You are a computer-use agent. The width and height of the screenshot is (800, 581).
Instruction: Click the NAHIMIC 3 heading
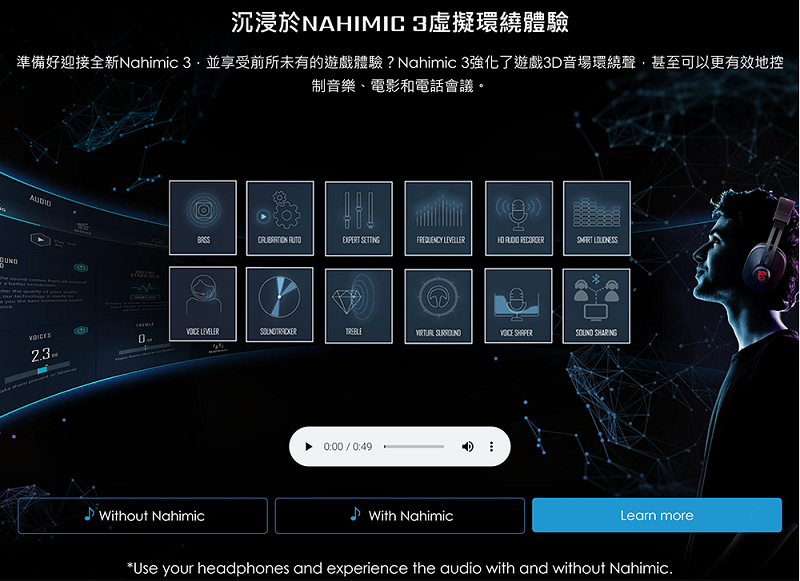[x=400, y=22]
